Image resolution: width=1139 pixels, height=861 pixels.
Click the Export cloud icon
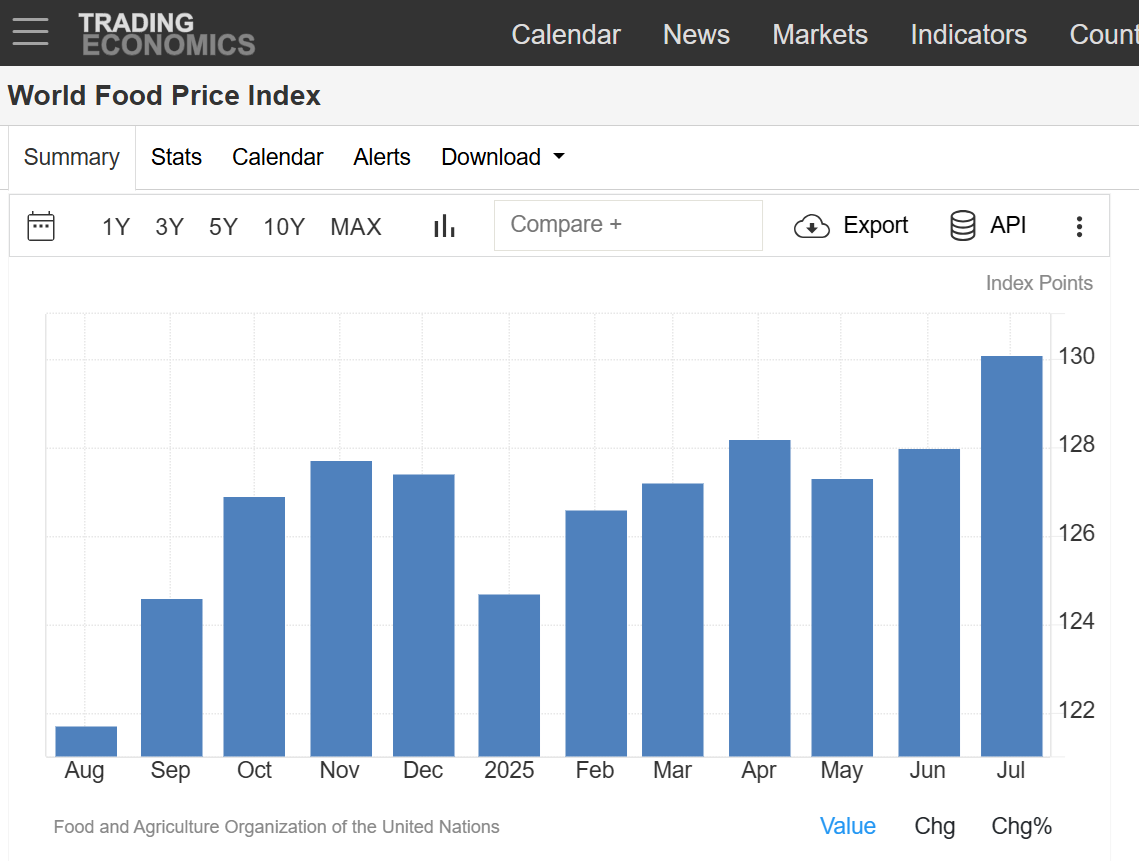coord(813,226)
